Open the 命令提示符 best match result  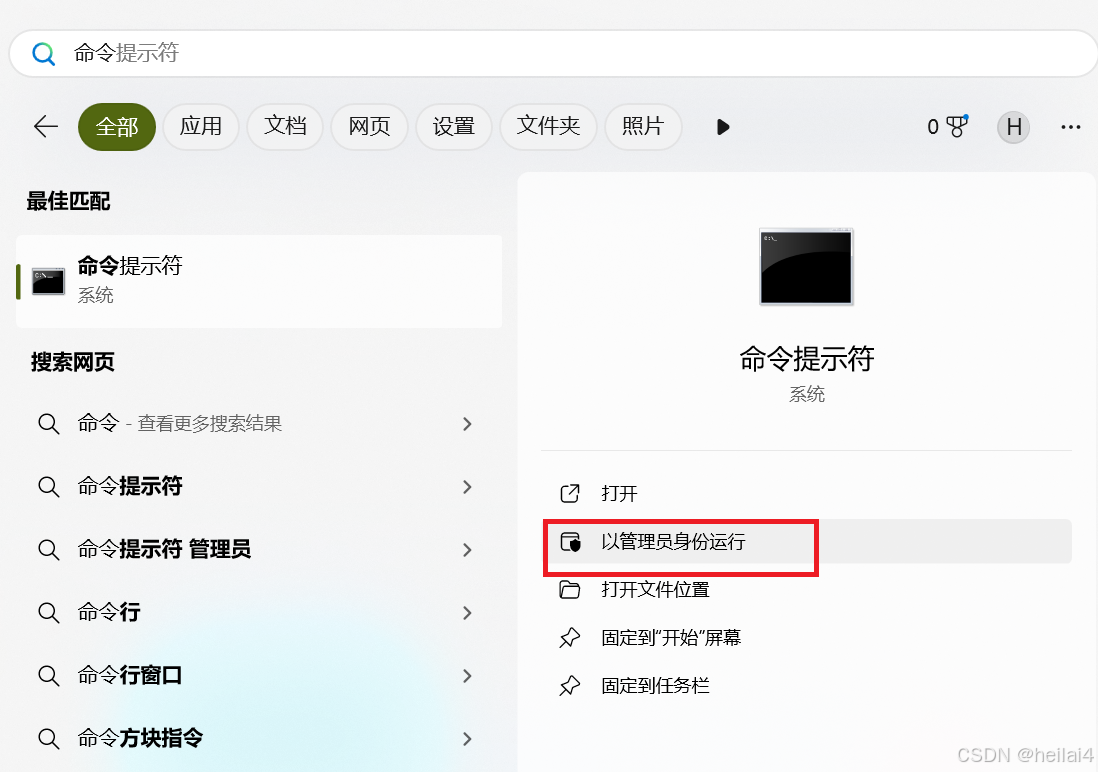[259, 281]
